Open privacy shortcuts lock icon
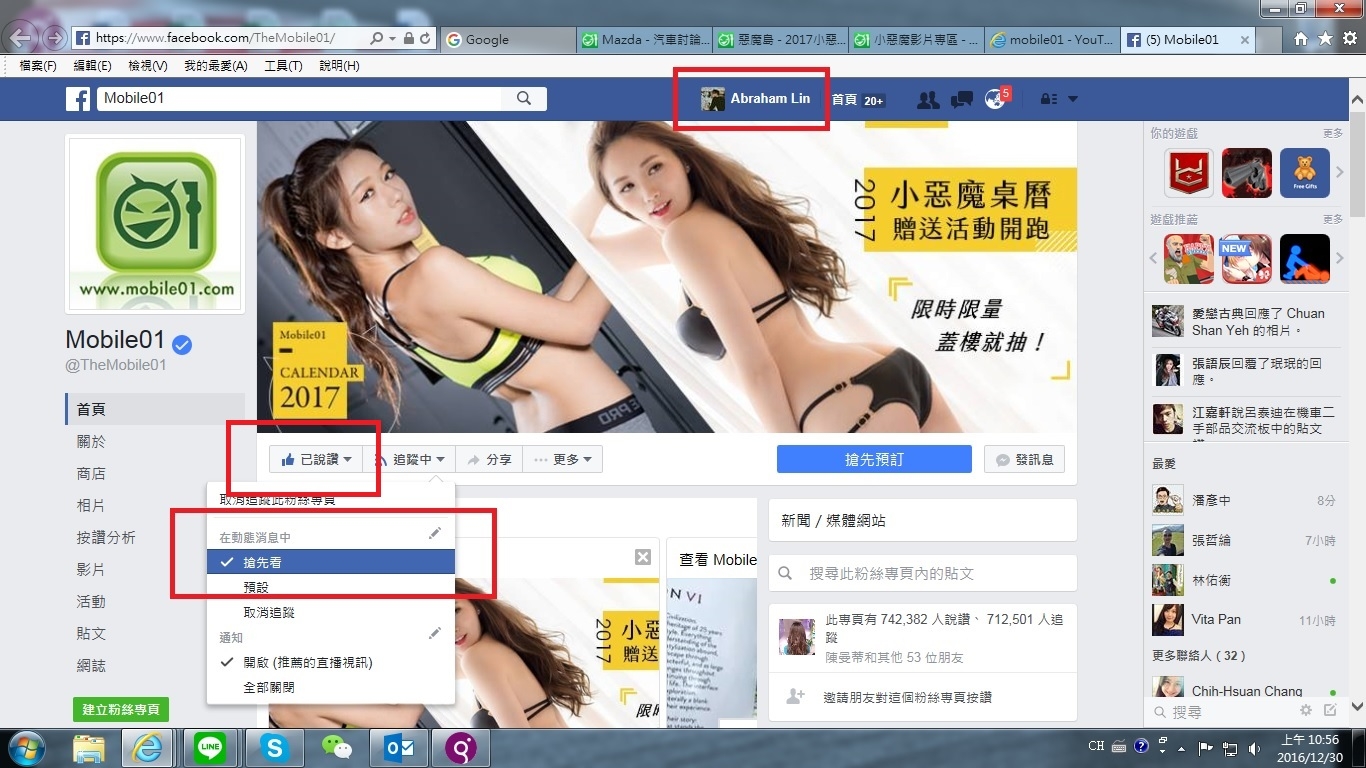 point(1048,100)
